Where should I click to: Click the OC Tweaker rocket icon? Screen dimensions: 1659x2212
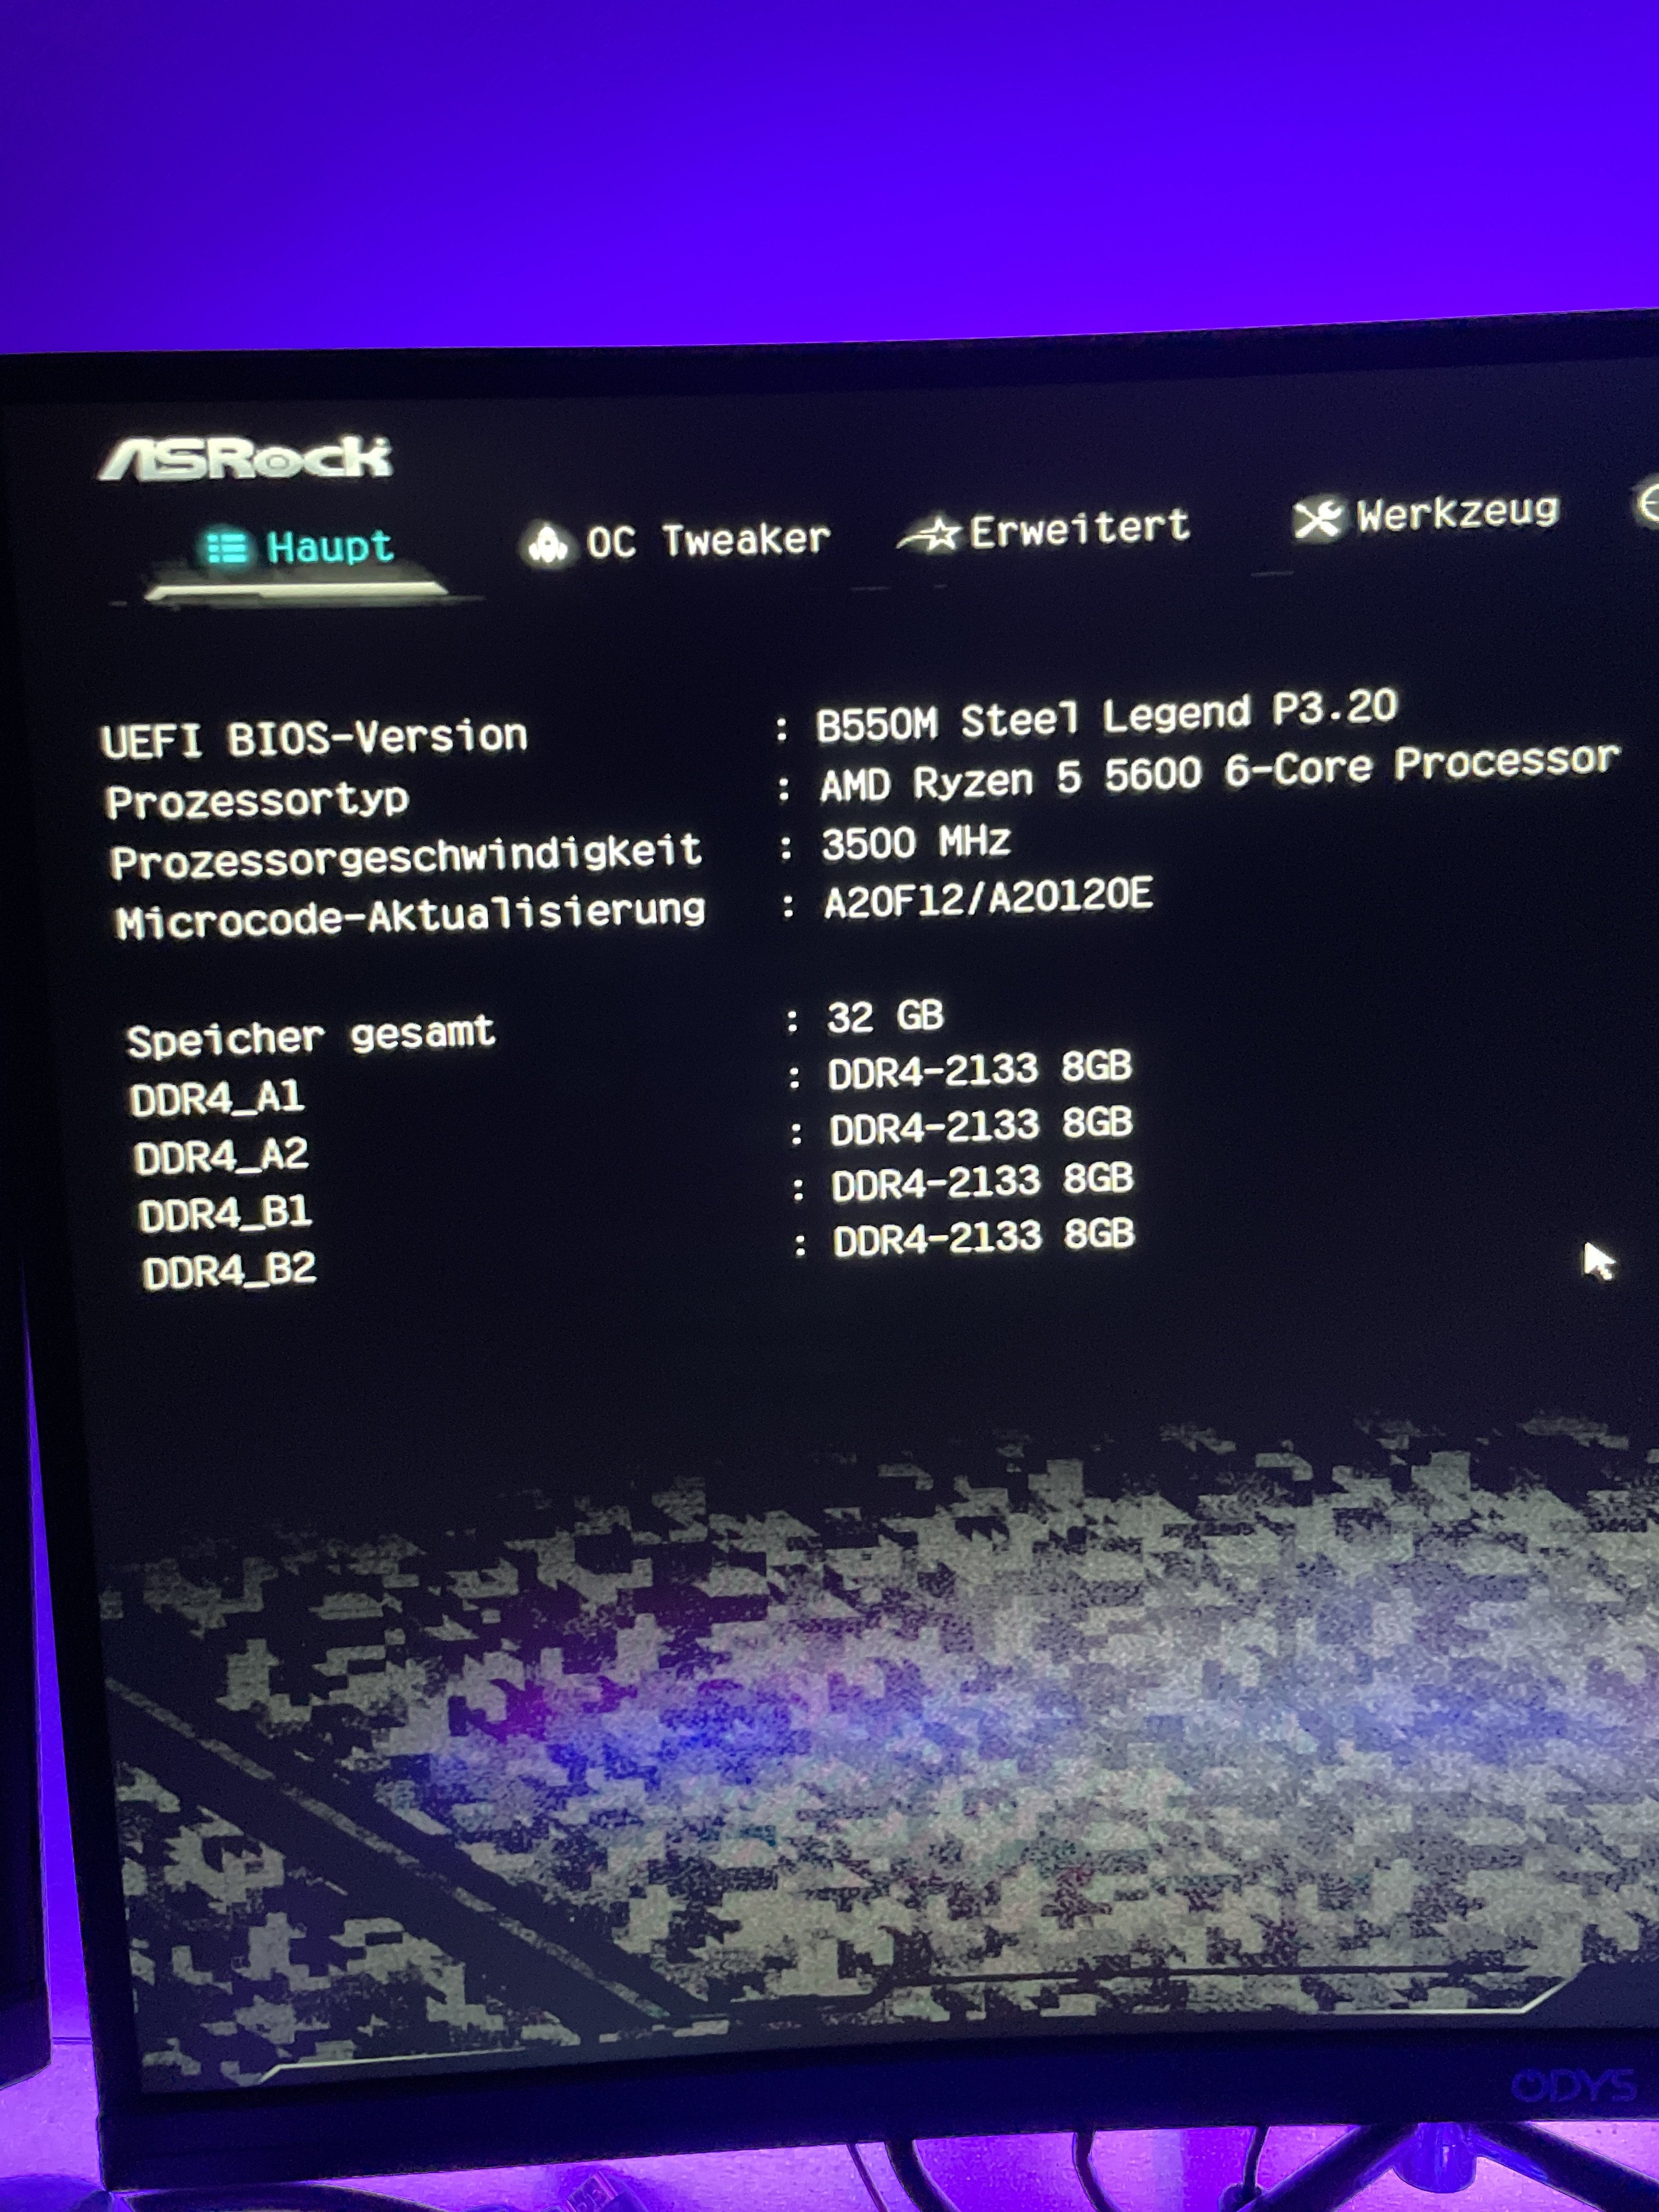coord(548,544)
